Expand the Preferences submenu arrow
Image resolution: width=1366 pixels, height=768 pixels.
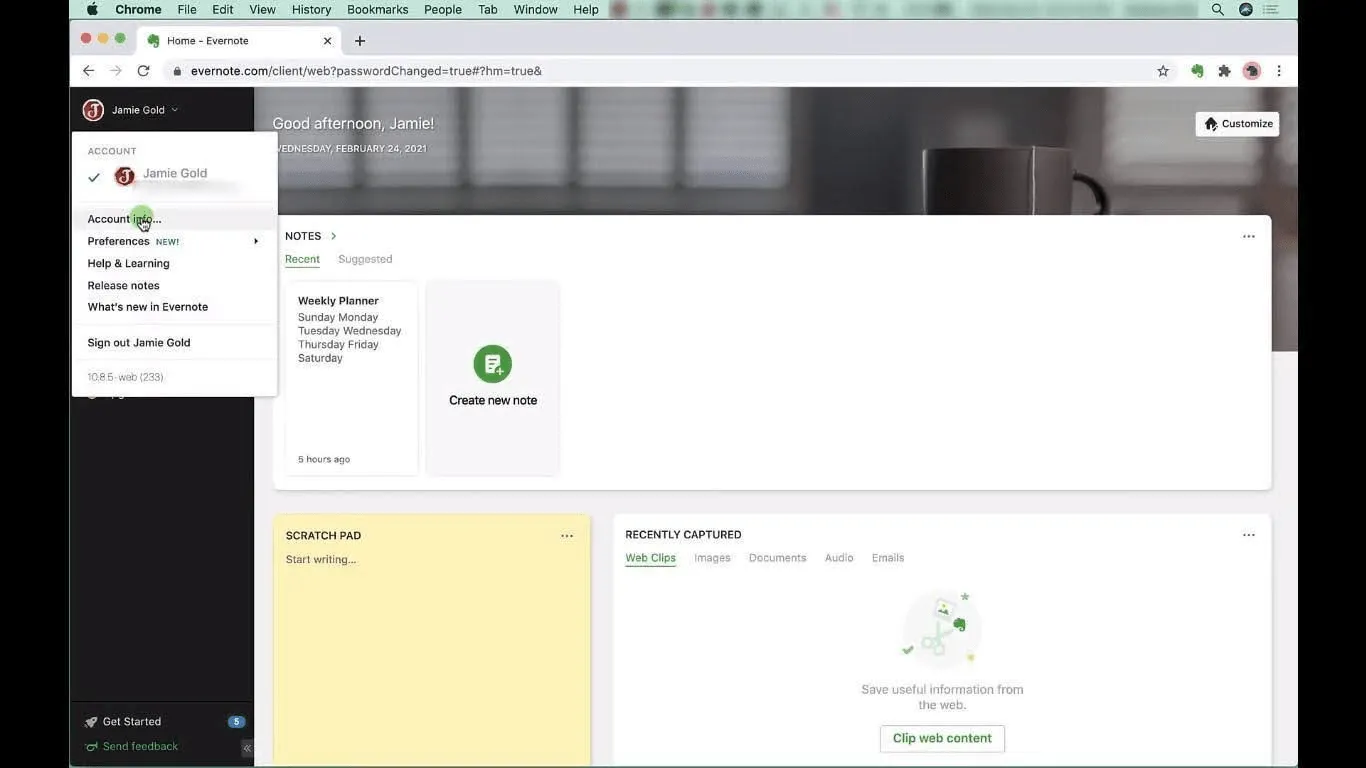[x=256, y=241]
